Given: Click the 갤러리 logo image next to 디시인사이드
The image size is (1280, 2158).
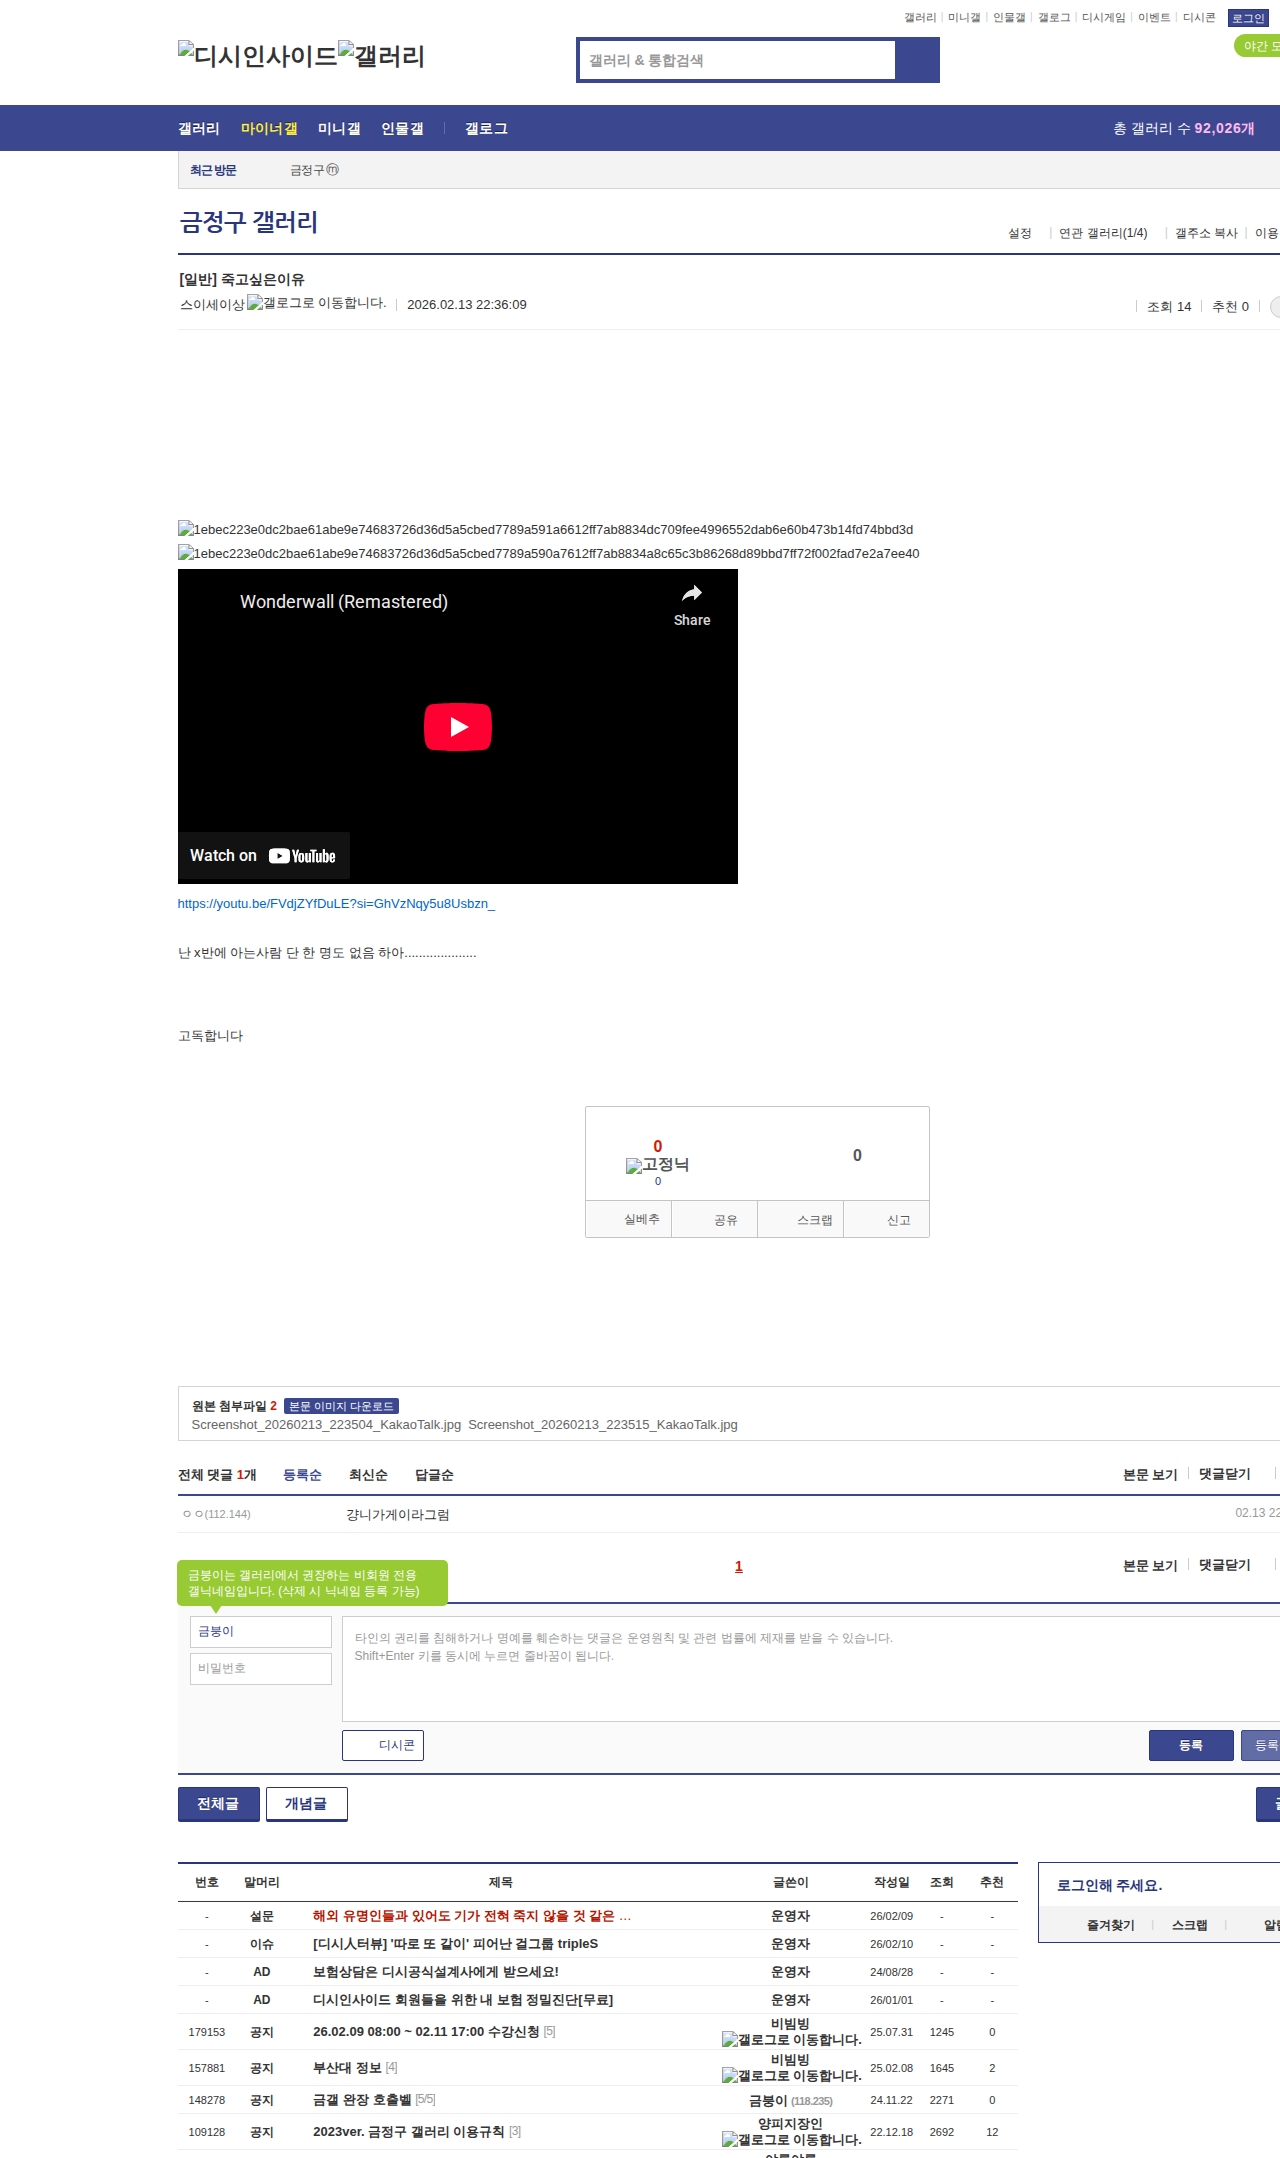Looking at the screenshot, I should 382,56.
